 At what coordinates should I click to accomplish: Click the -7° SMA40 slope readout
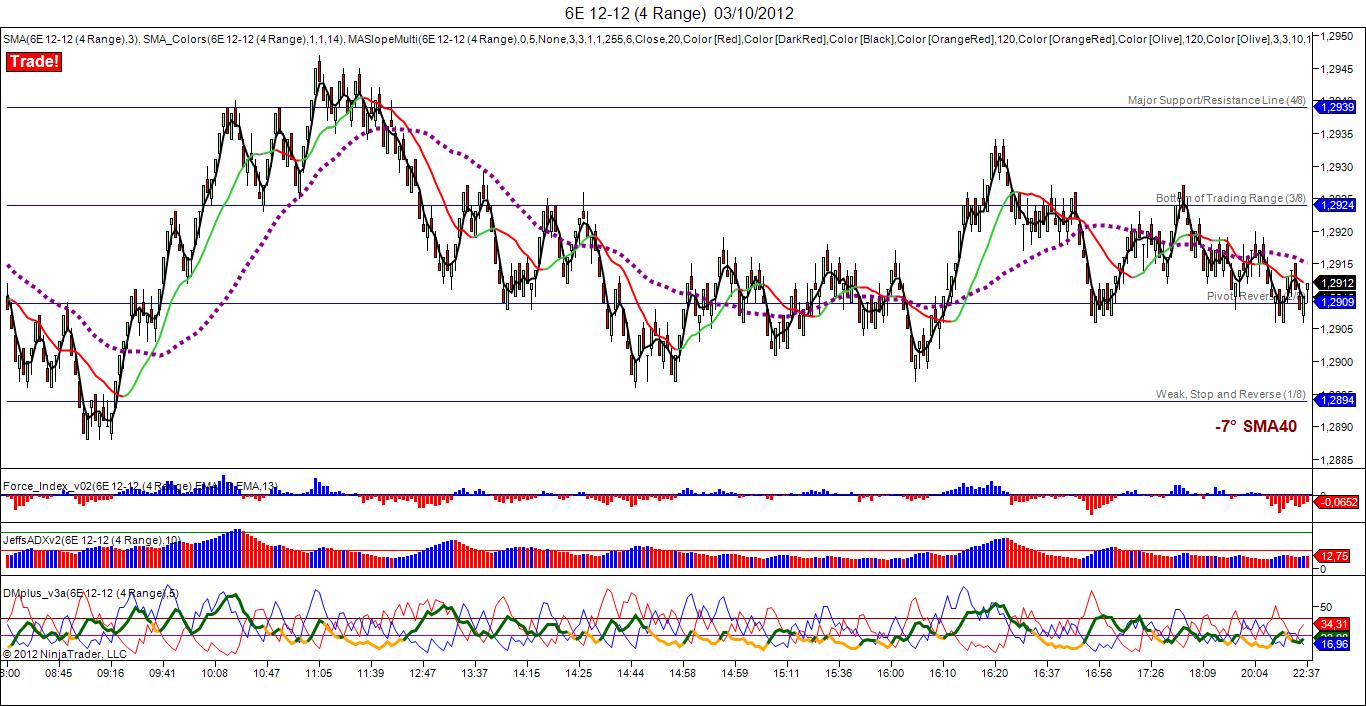click(x=1256, y=427)
